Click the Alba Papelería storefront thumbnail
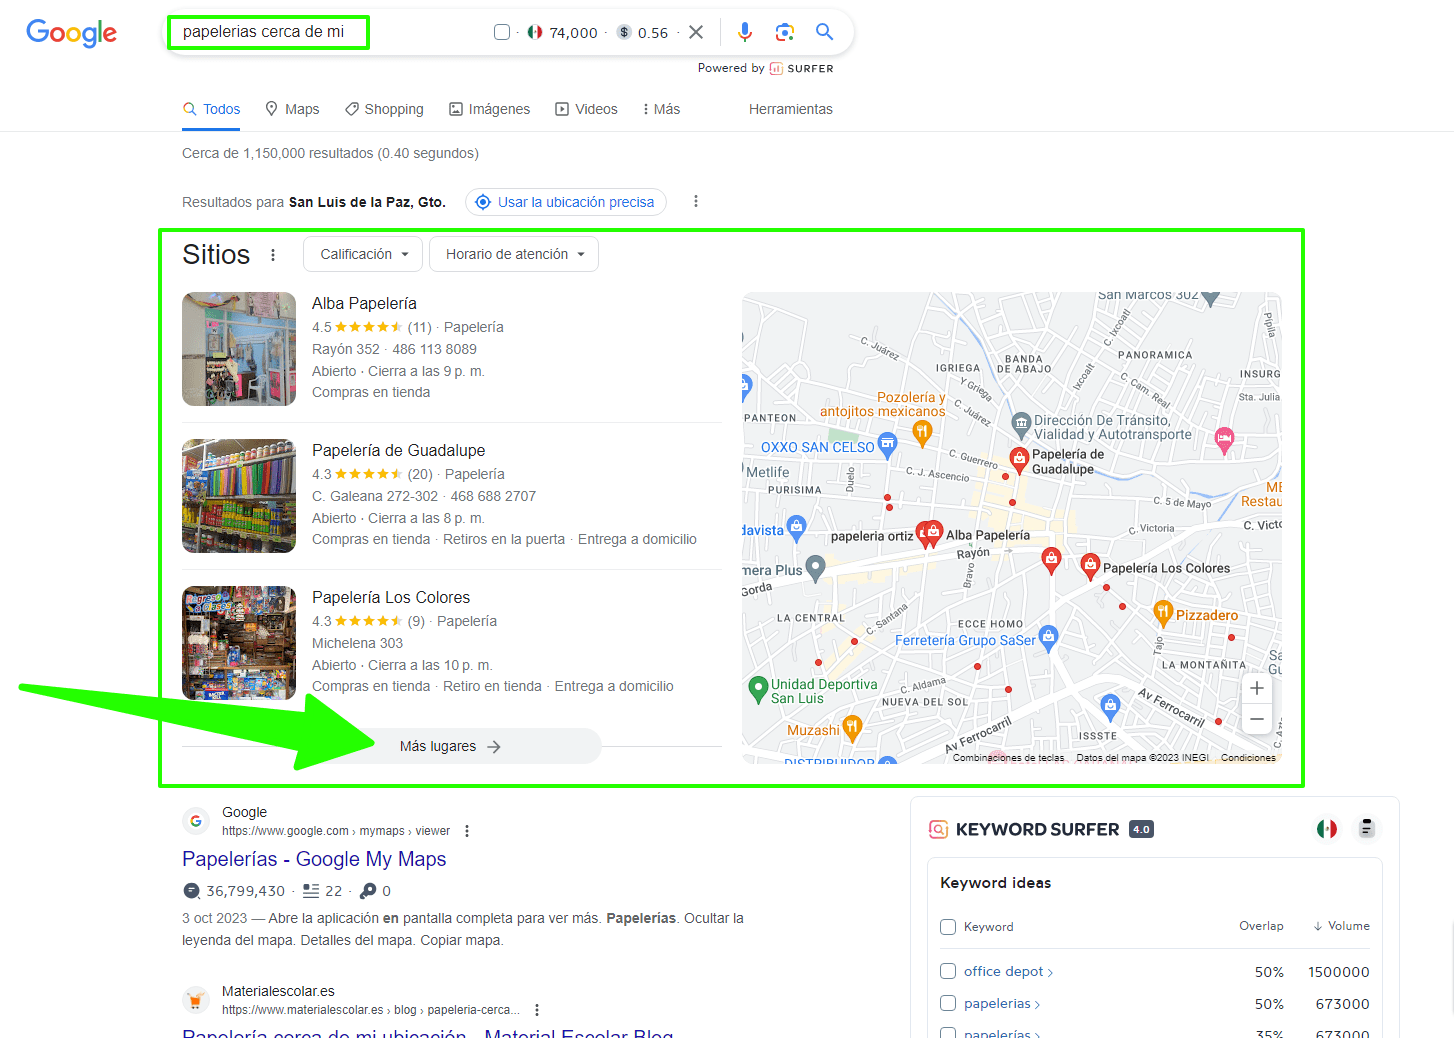Image resolution: width=1454 pixels, height=1038 pixels. coord(239,349)
